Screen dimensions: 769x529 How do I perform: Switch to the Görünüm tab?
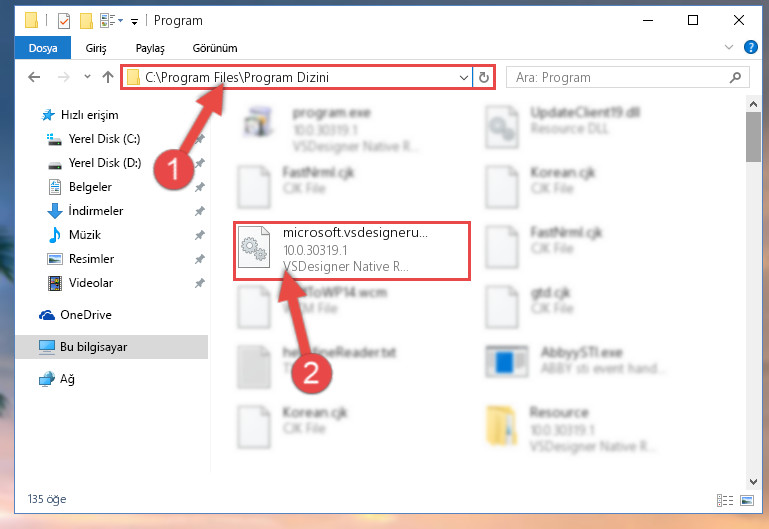coord(215,48)
